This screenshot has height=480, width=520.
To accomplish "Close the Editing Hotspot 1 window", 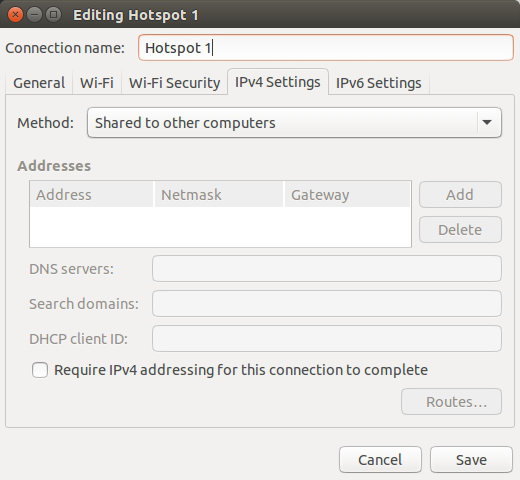I will [x=15, y=15].
